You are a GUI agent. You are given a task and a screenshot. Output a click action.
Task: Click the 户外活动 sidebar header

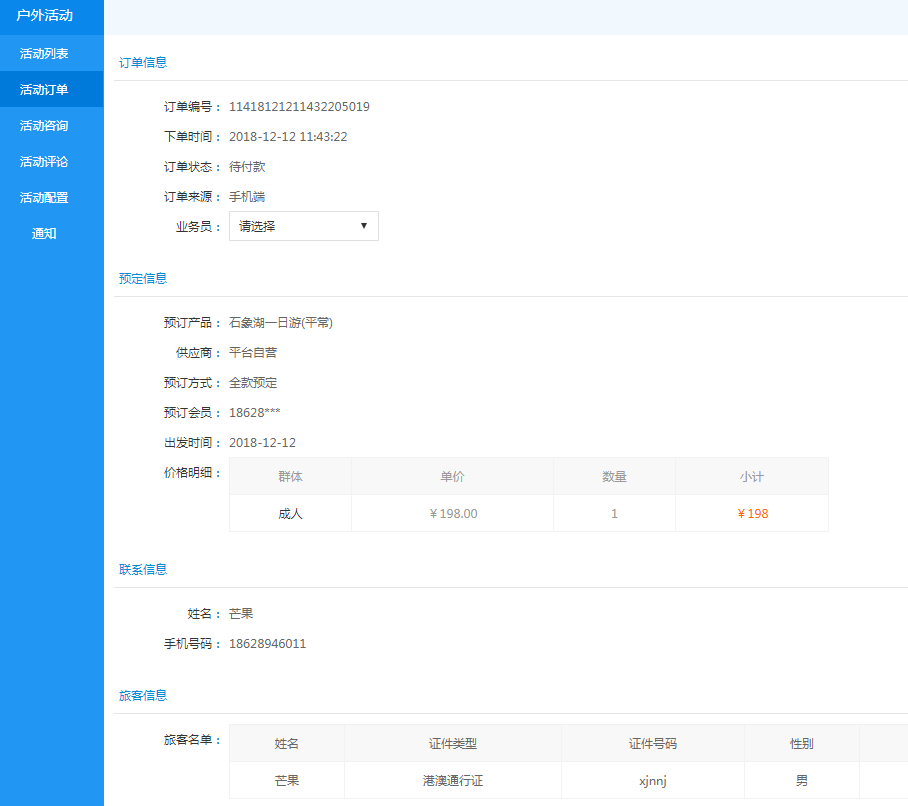pos(44,16)
